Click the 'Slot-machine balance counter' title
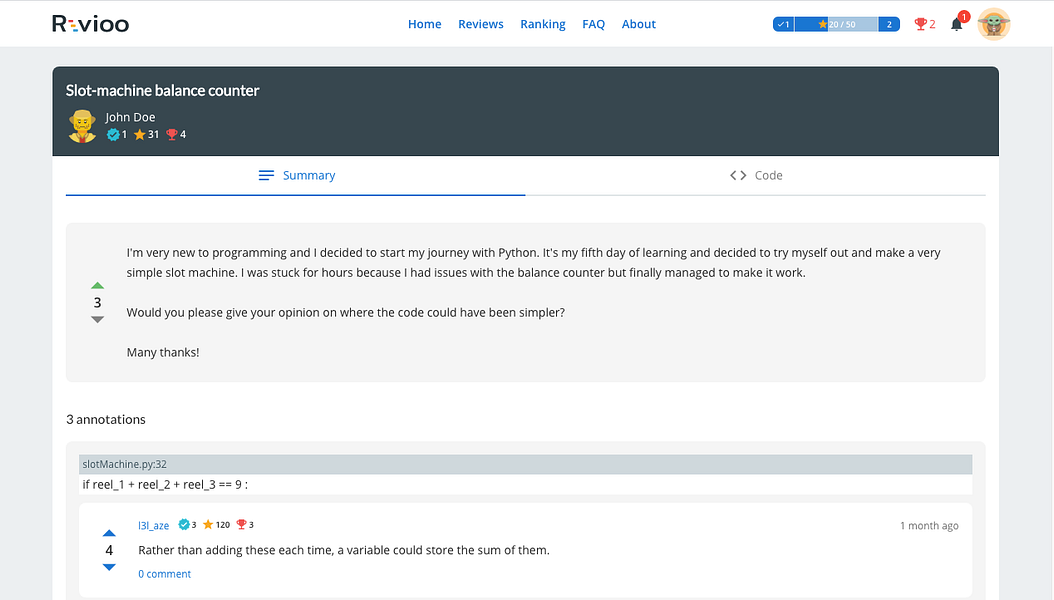 pyautogui.click(x=162, y=90)
